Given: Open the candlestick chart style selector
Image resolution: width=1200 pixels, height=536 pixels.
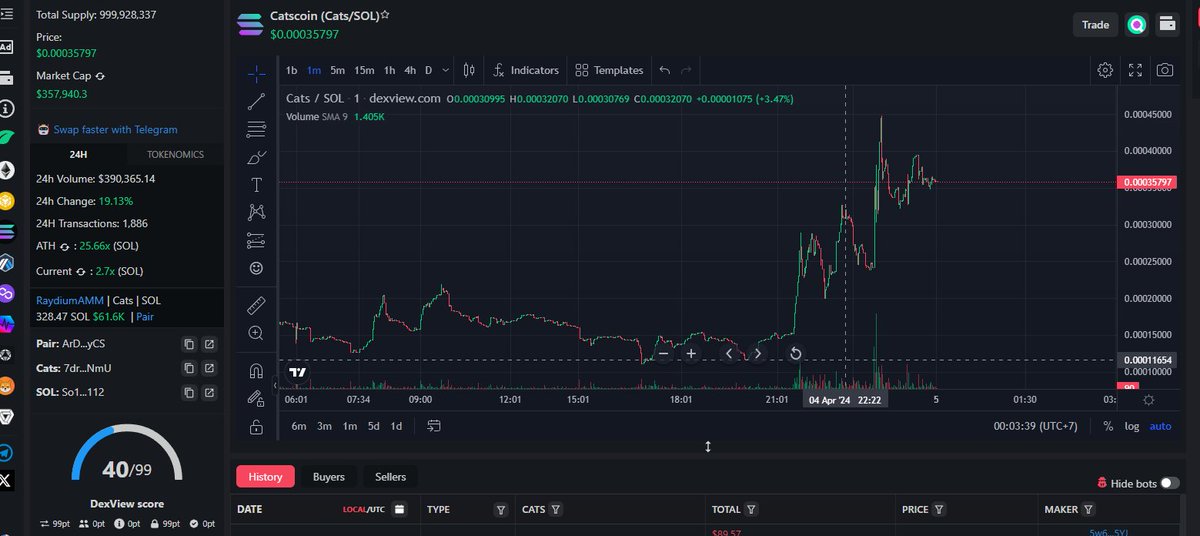Looking at the screenshot, I should [x=470, y=70].
